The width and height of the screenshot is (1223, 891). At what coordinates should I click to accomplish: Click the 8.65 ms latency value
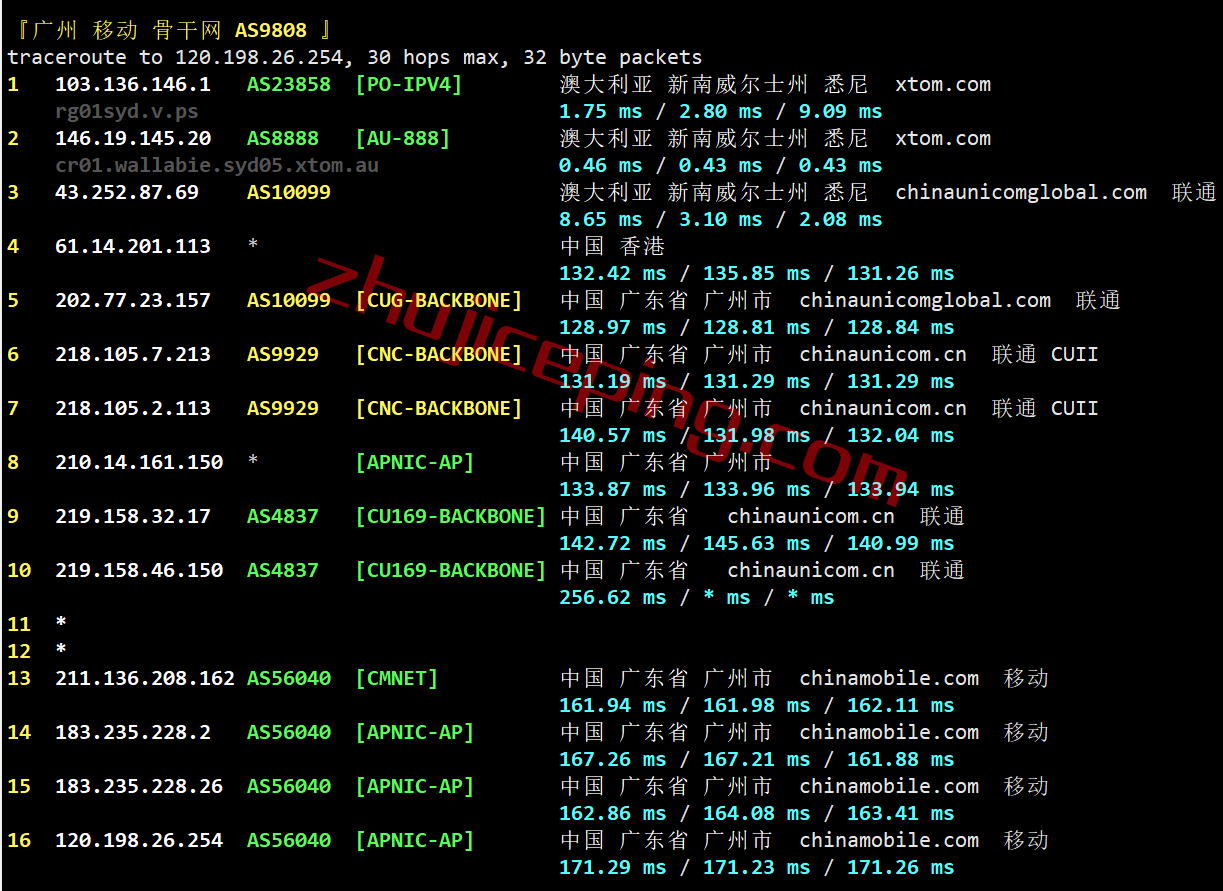[x=601, y=220]
